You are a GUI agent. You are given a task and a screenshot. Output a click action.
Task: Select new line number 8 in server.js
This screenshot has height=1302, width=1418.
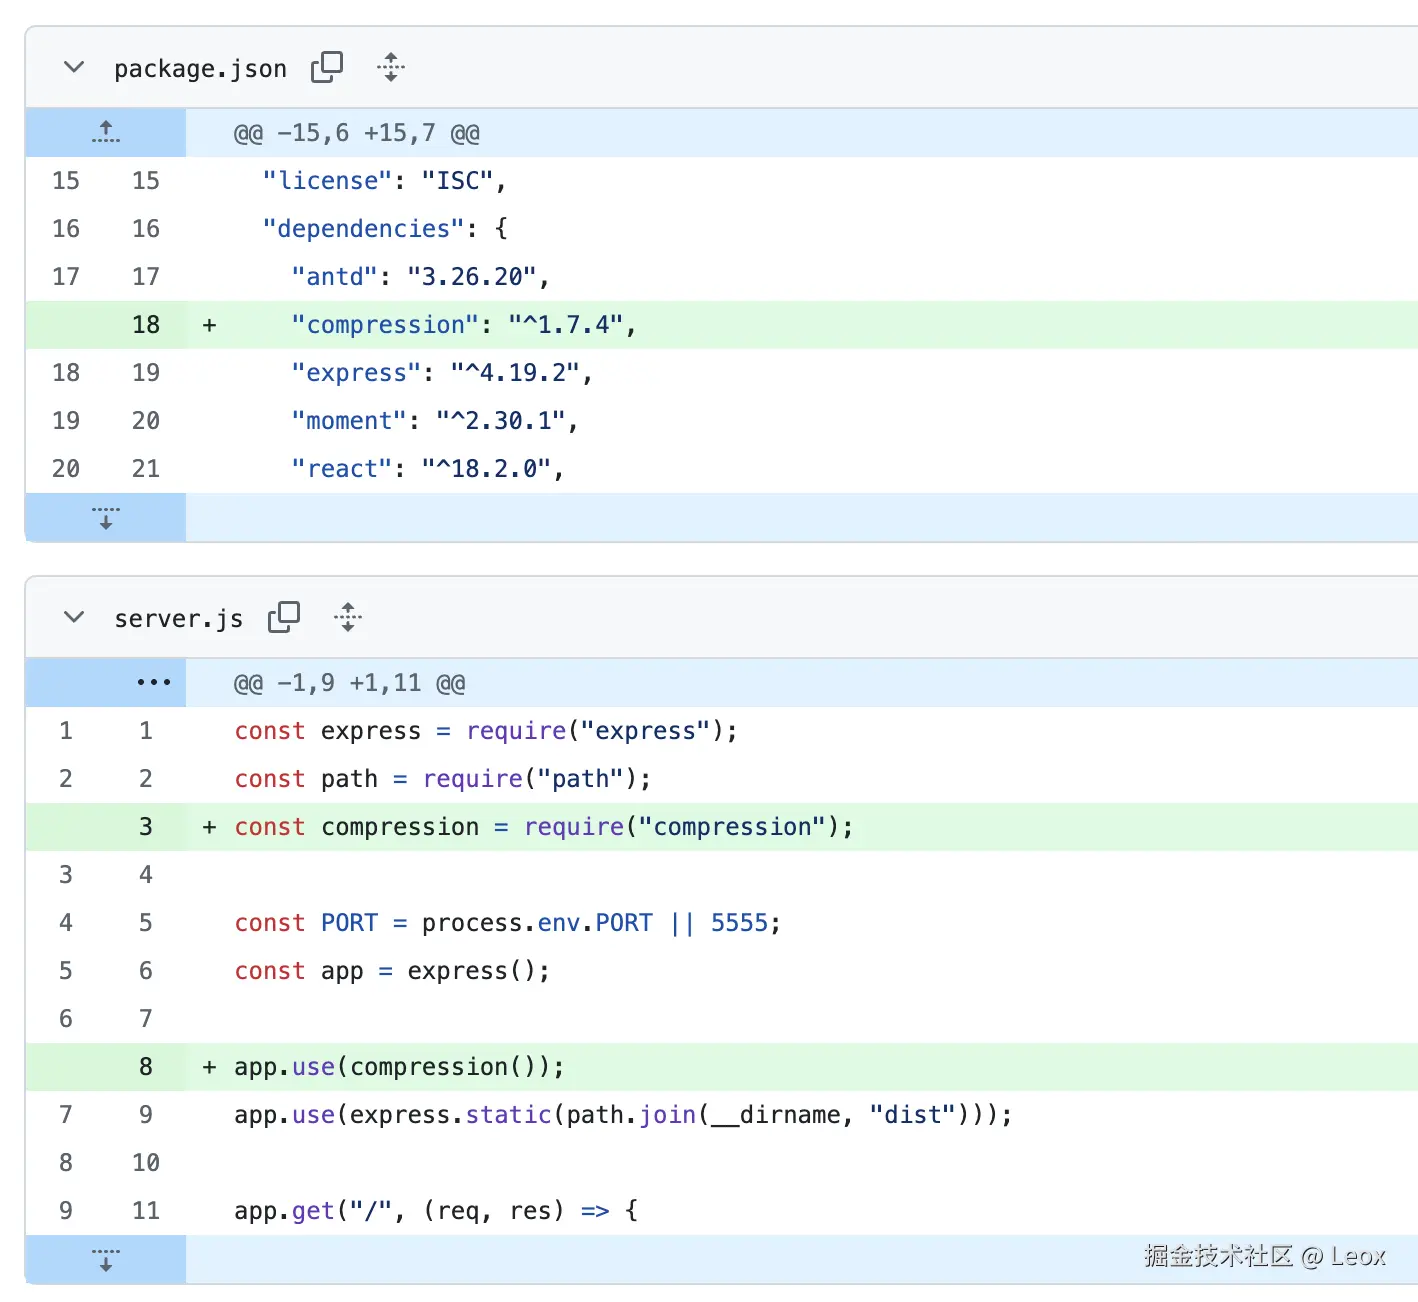click(146, 1067)
